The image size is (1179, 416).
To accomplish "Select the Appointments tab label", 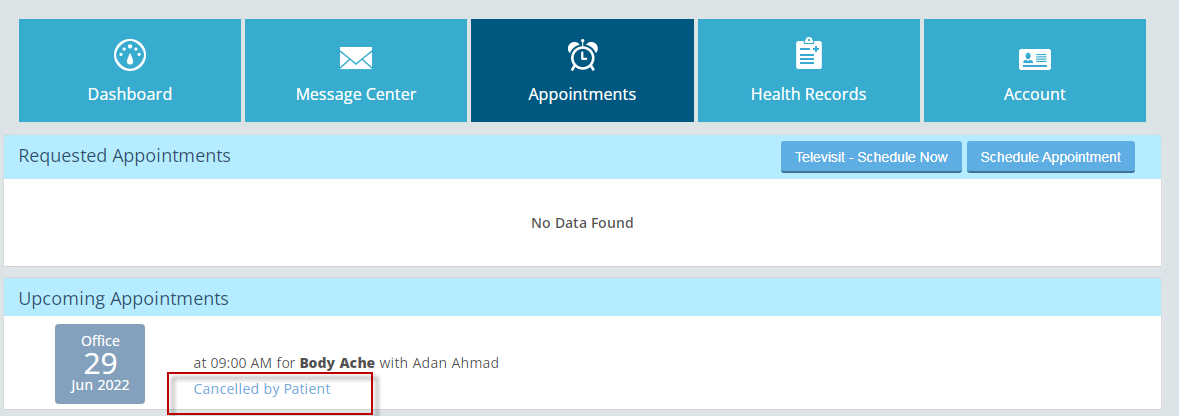I will [582, 94].
